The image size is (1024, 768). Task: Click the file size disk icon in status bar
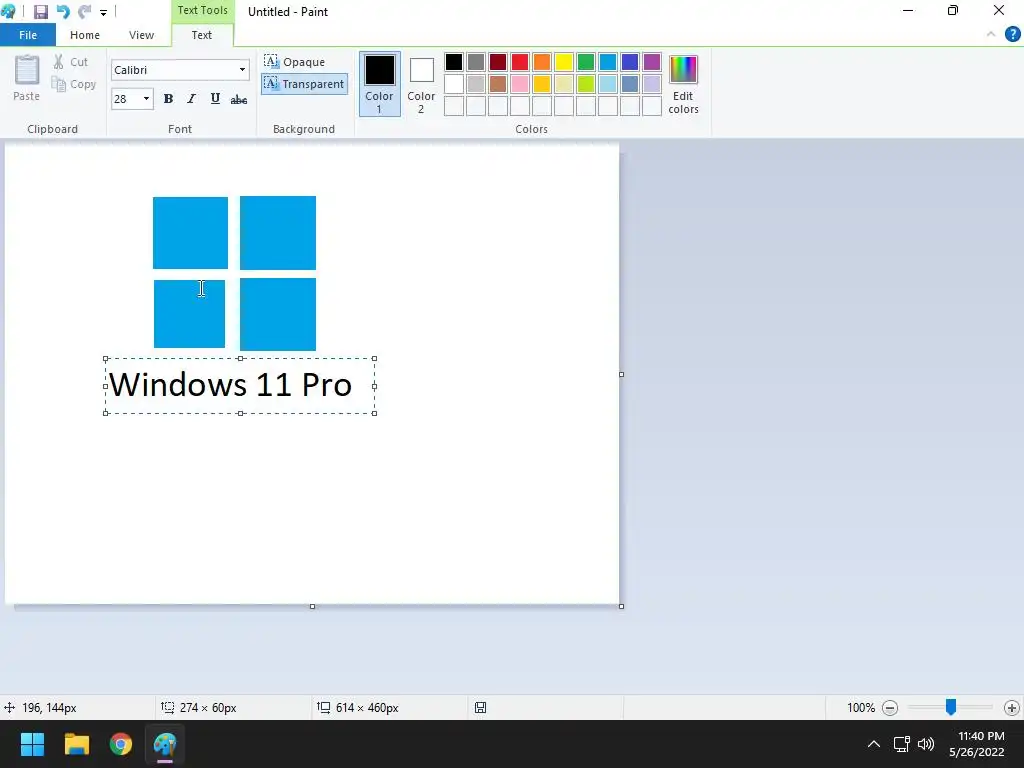(480, 707)
